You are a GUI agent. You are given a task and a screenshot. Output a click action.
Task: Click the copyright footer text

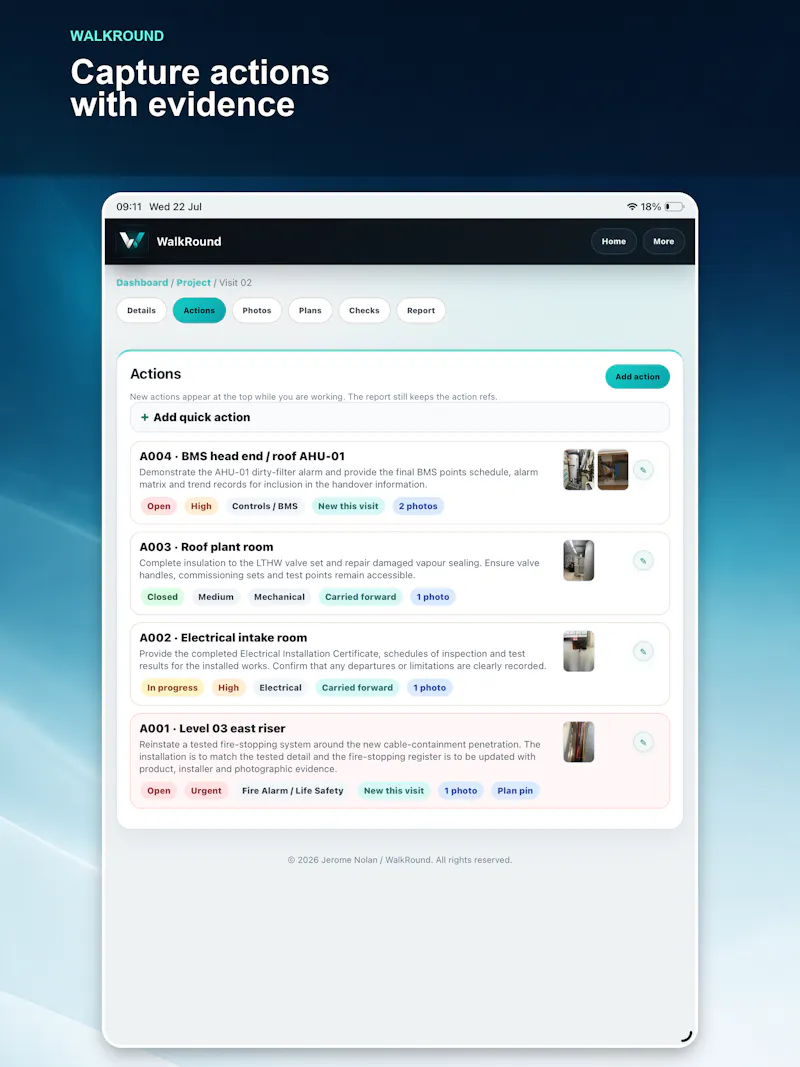[400, 860]
